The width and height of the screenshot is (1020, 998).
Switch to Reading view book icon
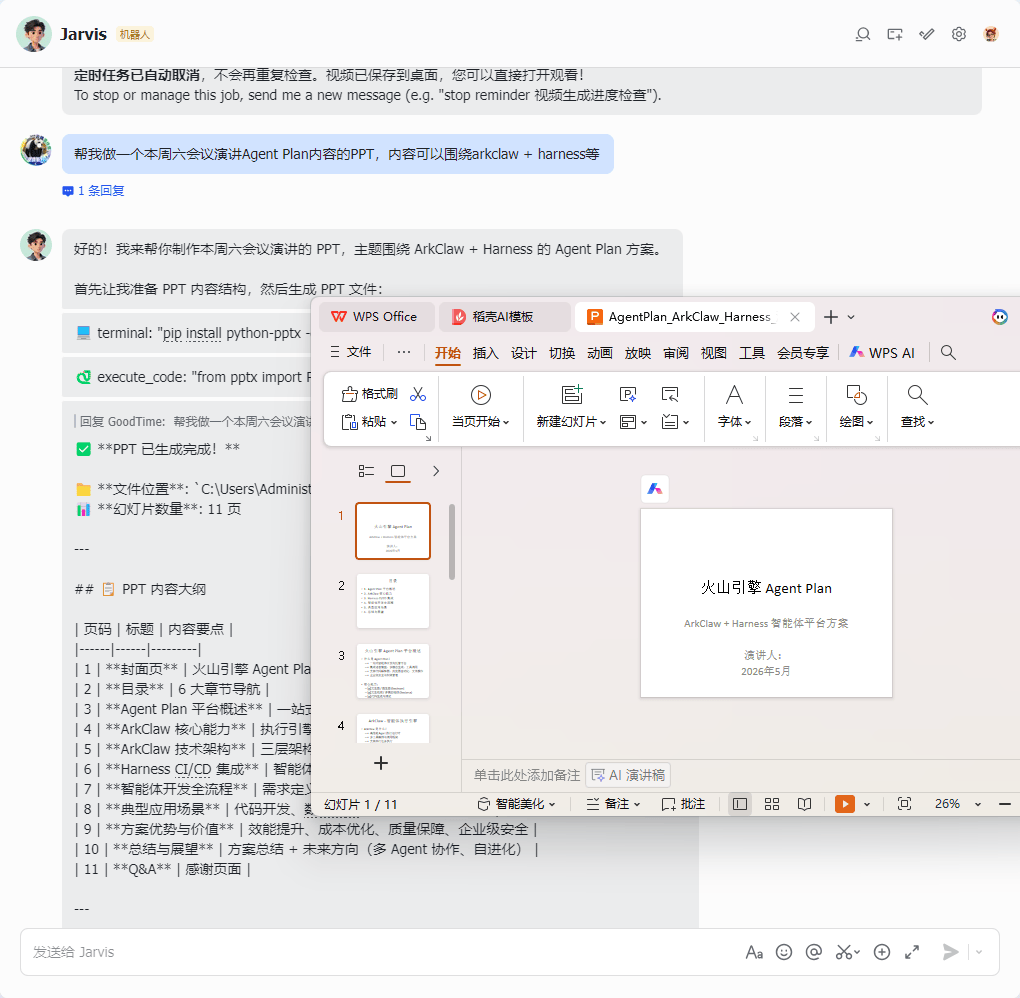[x=804, y=804]
